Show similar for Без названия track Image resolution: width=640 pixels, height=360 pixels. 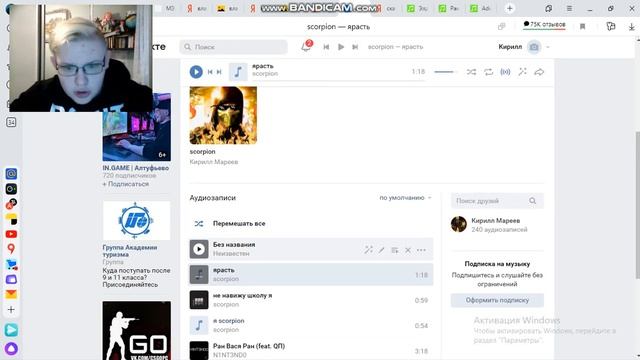point(369,250)
